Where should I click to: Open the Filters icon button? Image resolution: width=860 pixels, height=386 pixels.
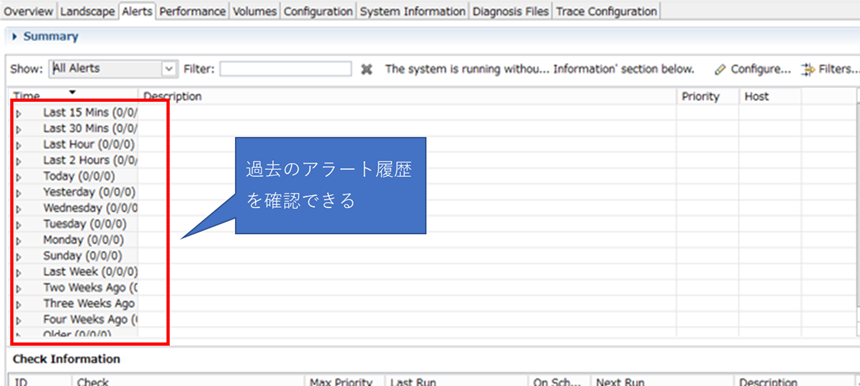click(x=830, y=70)
